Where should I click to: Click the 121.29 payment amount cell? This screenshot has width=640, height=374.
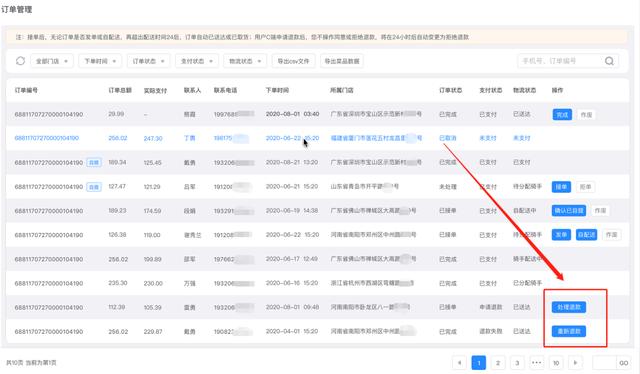[x=152, y=187]
